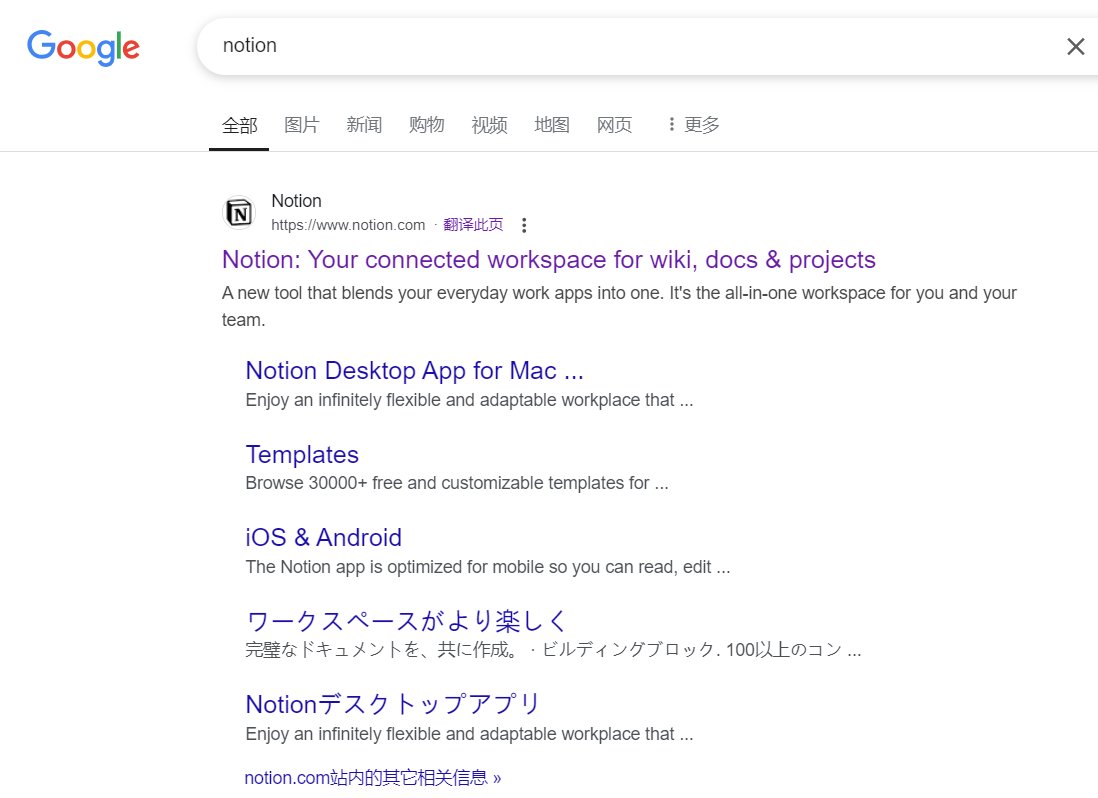Open the 购物 tab
Image resolution: width=1098 pixels, height=798 pixels.
426,125
